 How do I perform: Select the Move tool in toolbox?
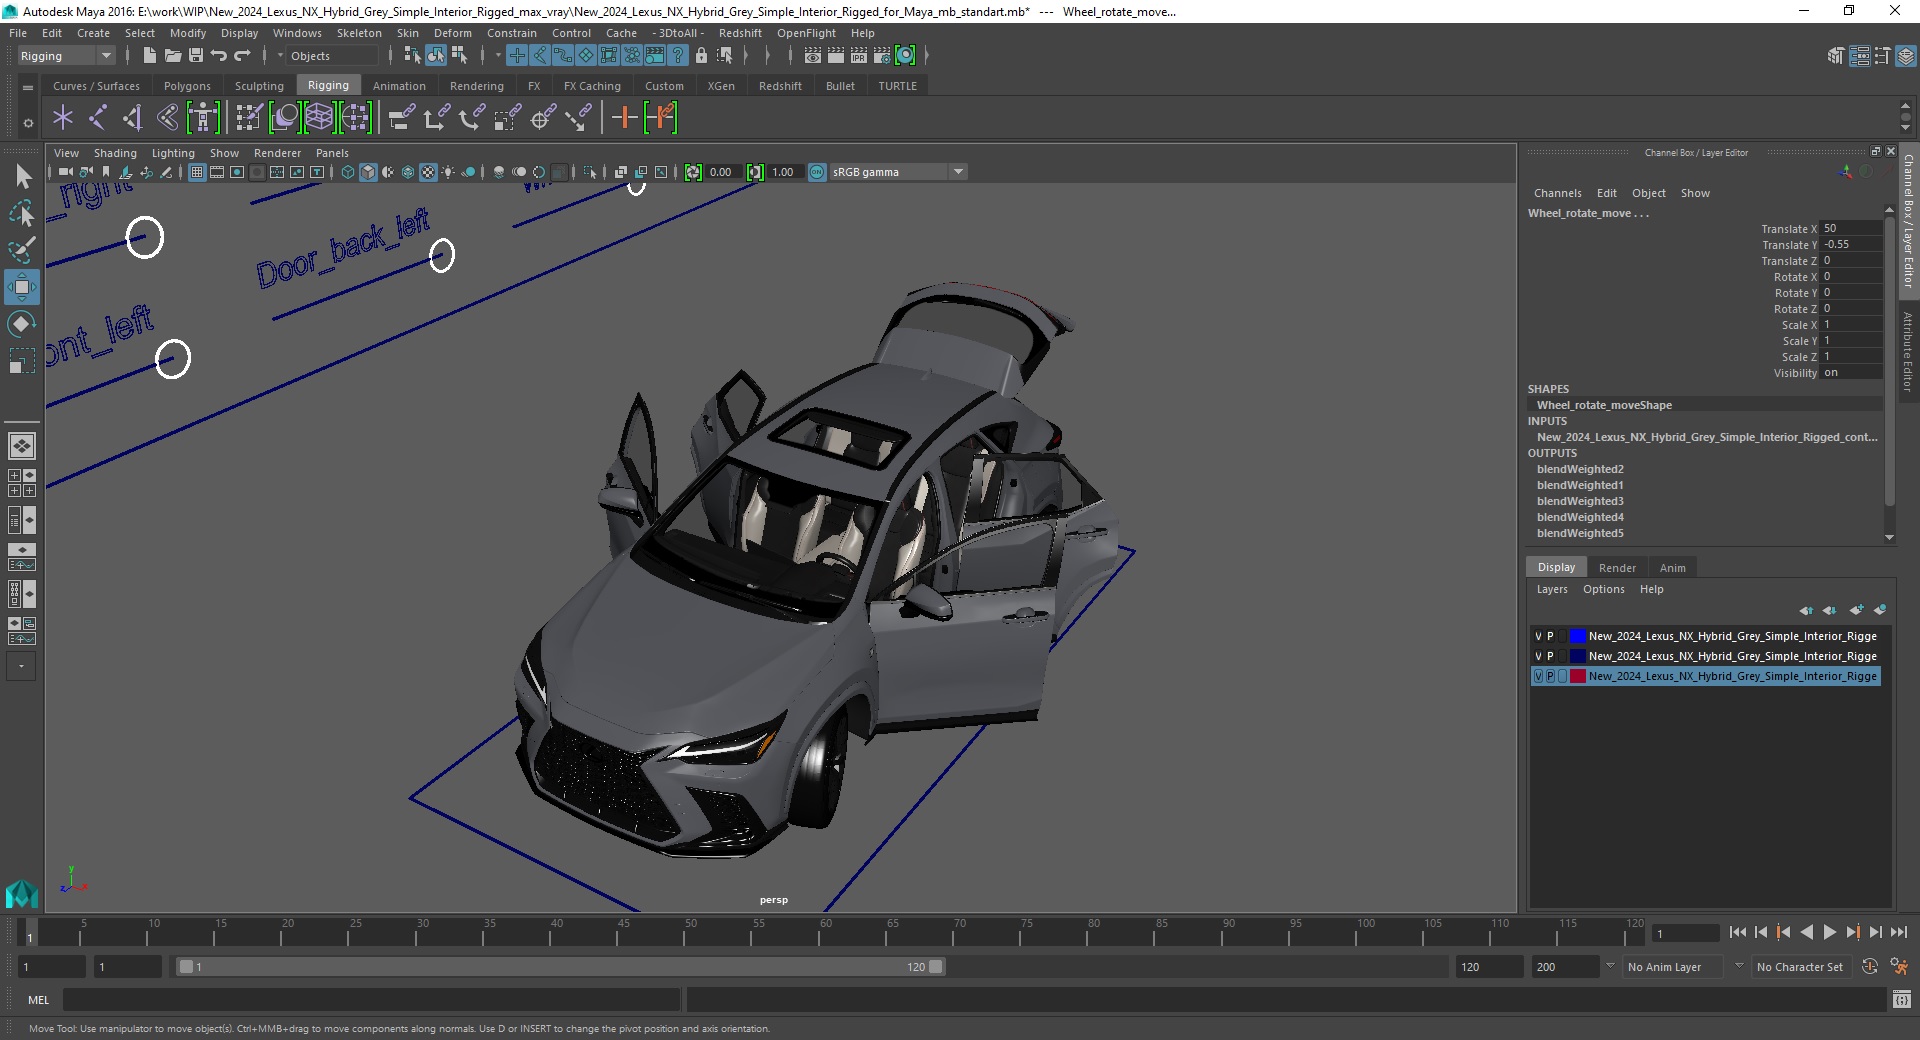tap(22, 287)
